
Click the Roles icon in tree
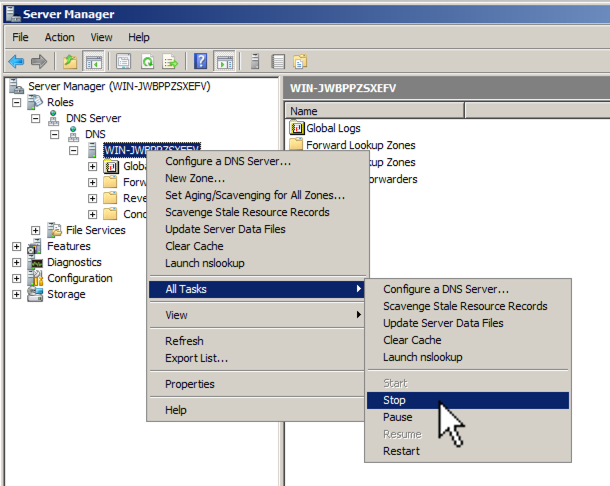[35, 102]
